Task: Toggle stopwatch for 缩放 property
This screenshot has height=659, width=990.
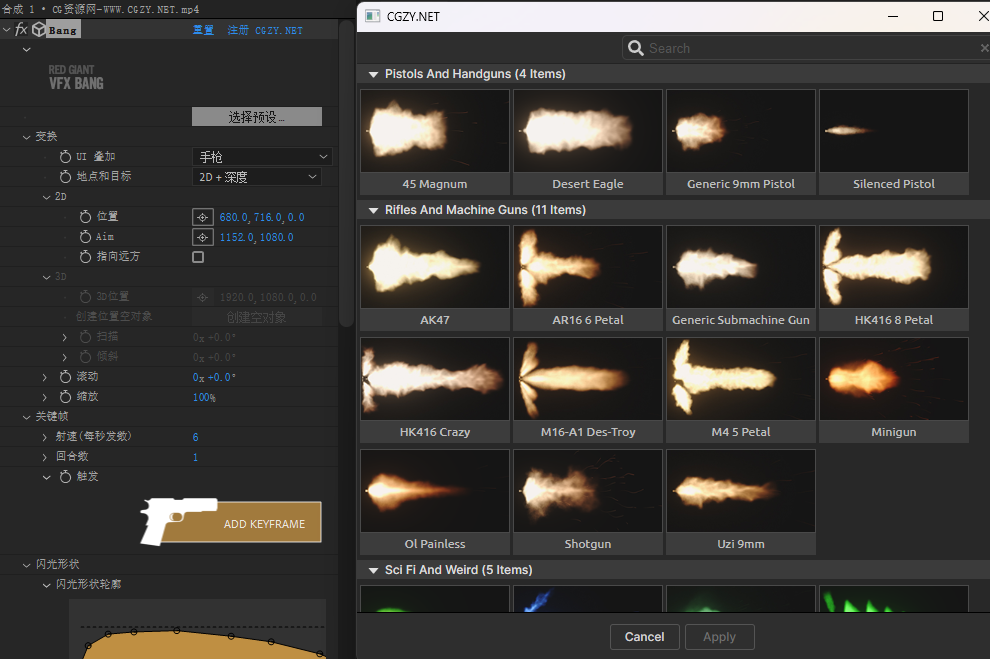Action: pyautogui.click(x=66, y=396)
